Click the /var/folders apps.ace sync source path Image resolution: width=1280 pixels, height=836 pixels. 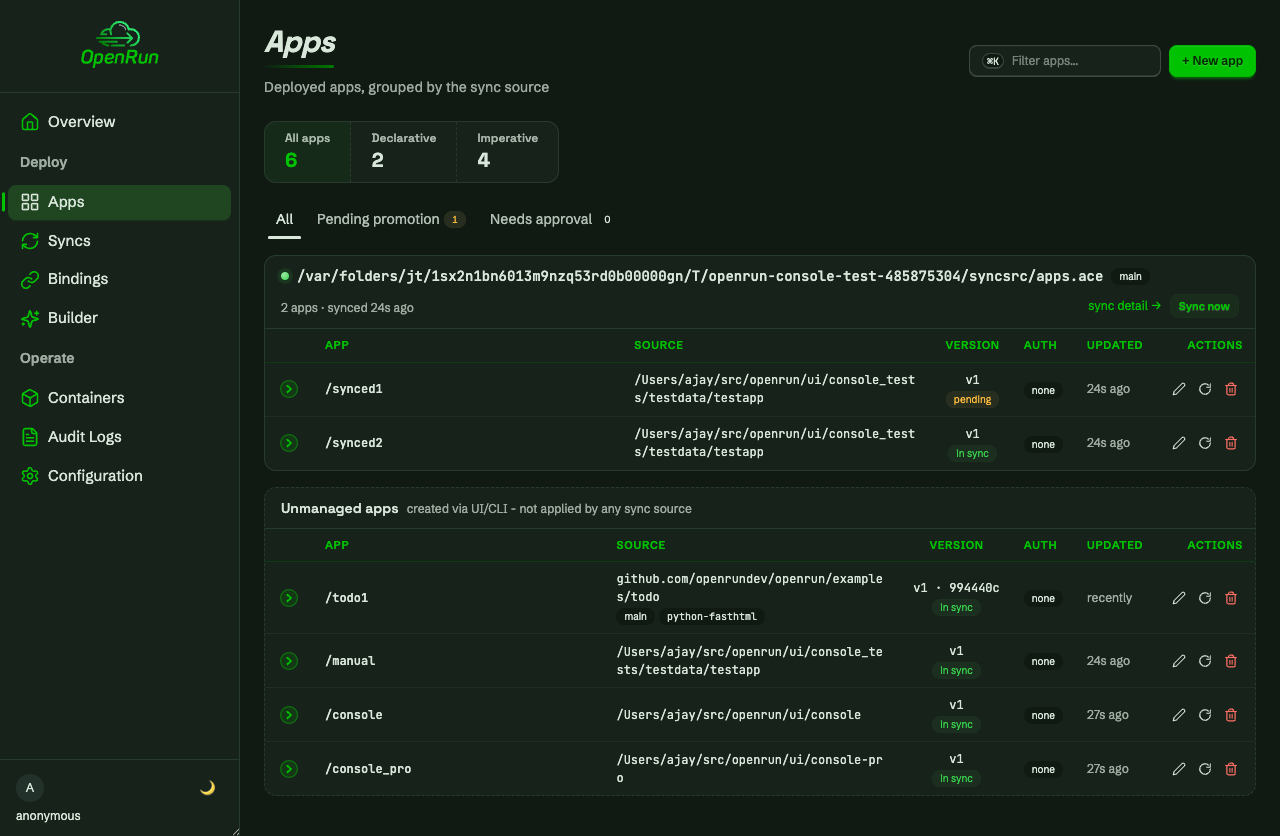(700, 276)
